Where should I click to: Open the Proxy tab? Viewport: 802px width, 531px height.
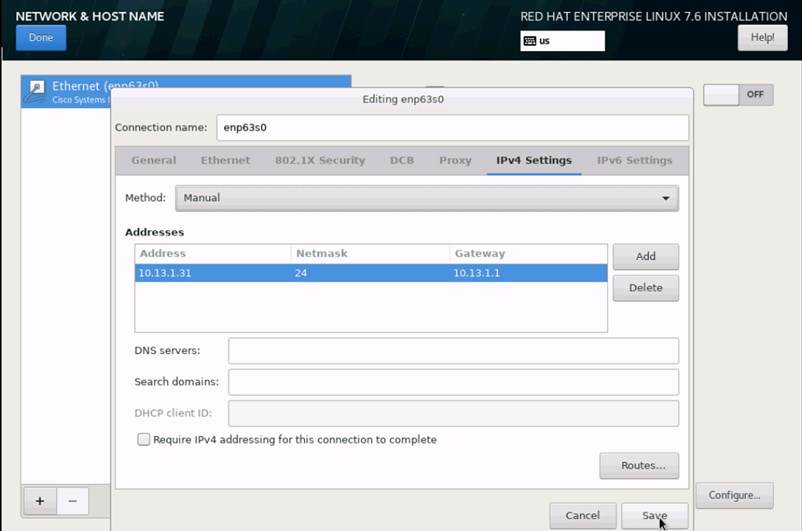(455, 160)
